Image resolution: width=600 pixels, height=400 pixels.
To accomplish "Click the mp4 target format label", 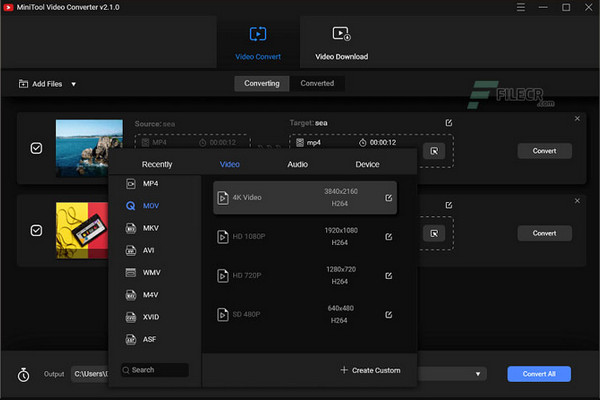I will coord(313,143).
